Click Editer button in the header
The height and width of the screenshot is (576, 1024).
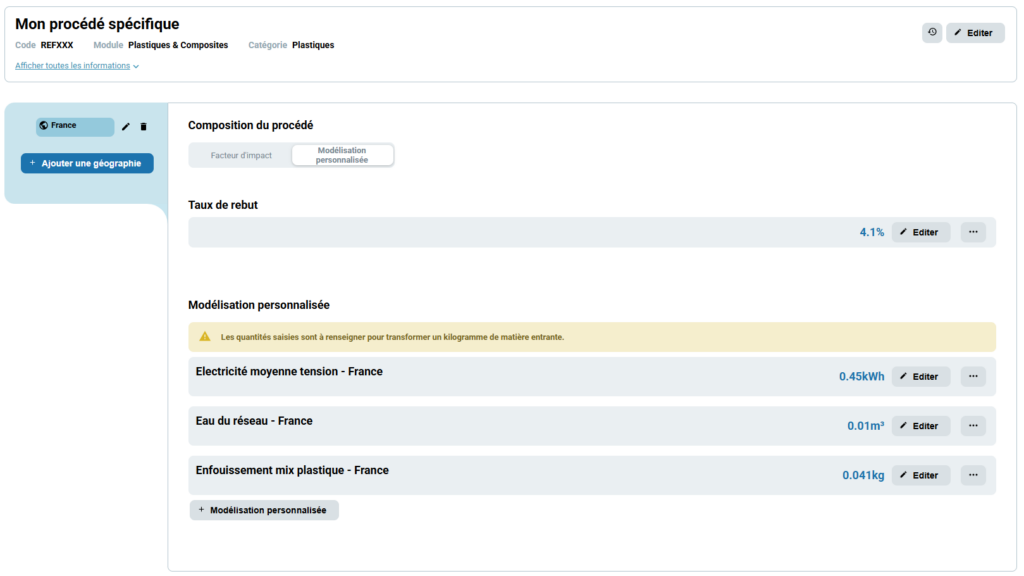point(974,33)
